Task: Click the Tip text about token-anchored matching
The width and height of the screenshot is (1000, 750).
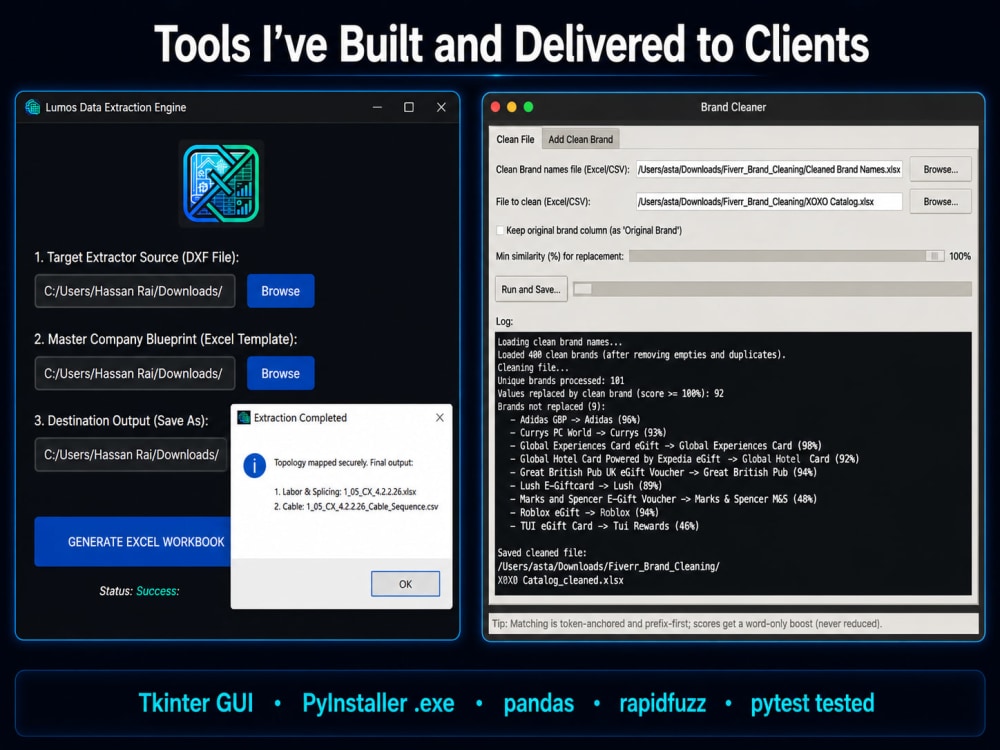Action: click(687, 624)
